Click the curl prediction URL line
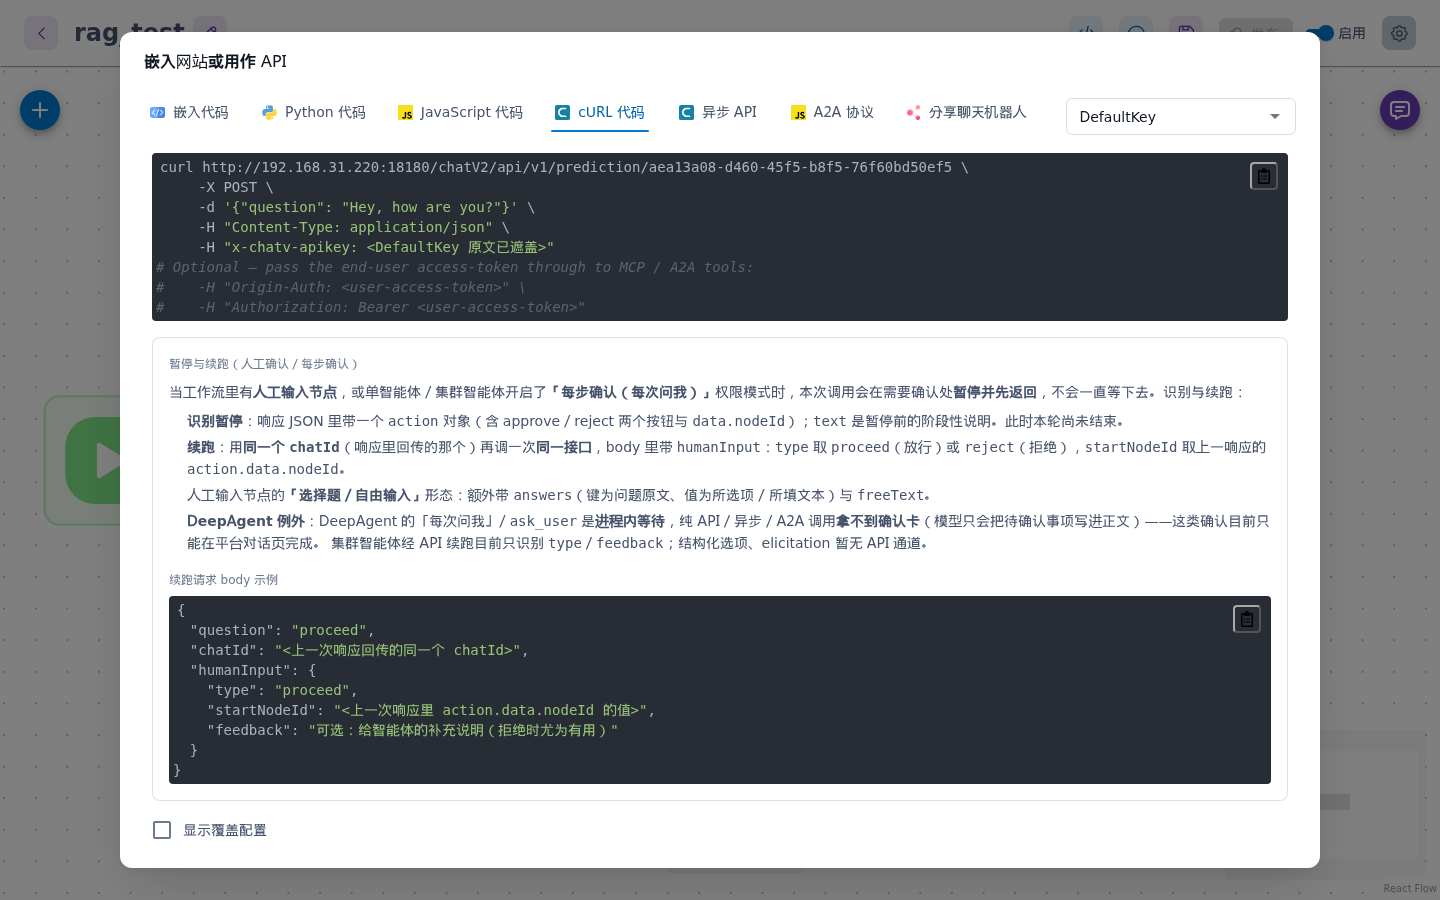This screenshot has height=900, width=1440. [564, 167]
